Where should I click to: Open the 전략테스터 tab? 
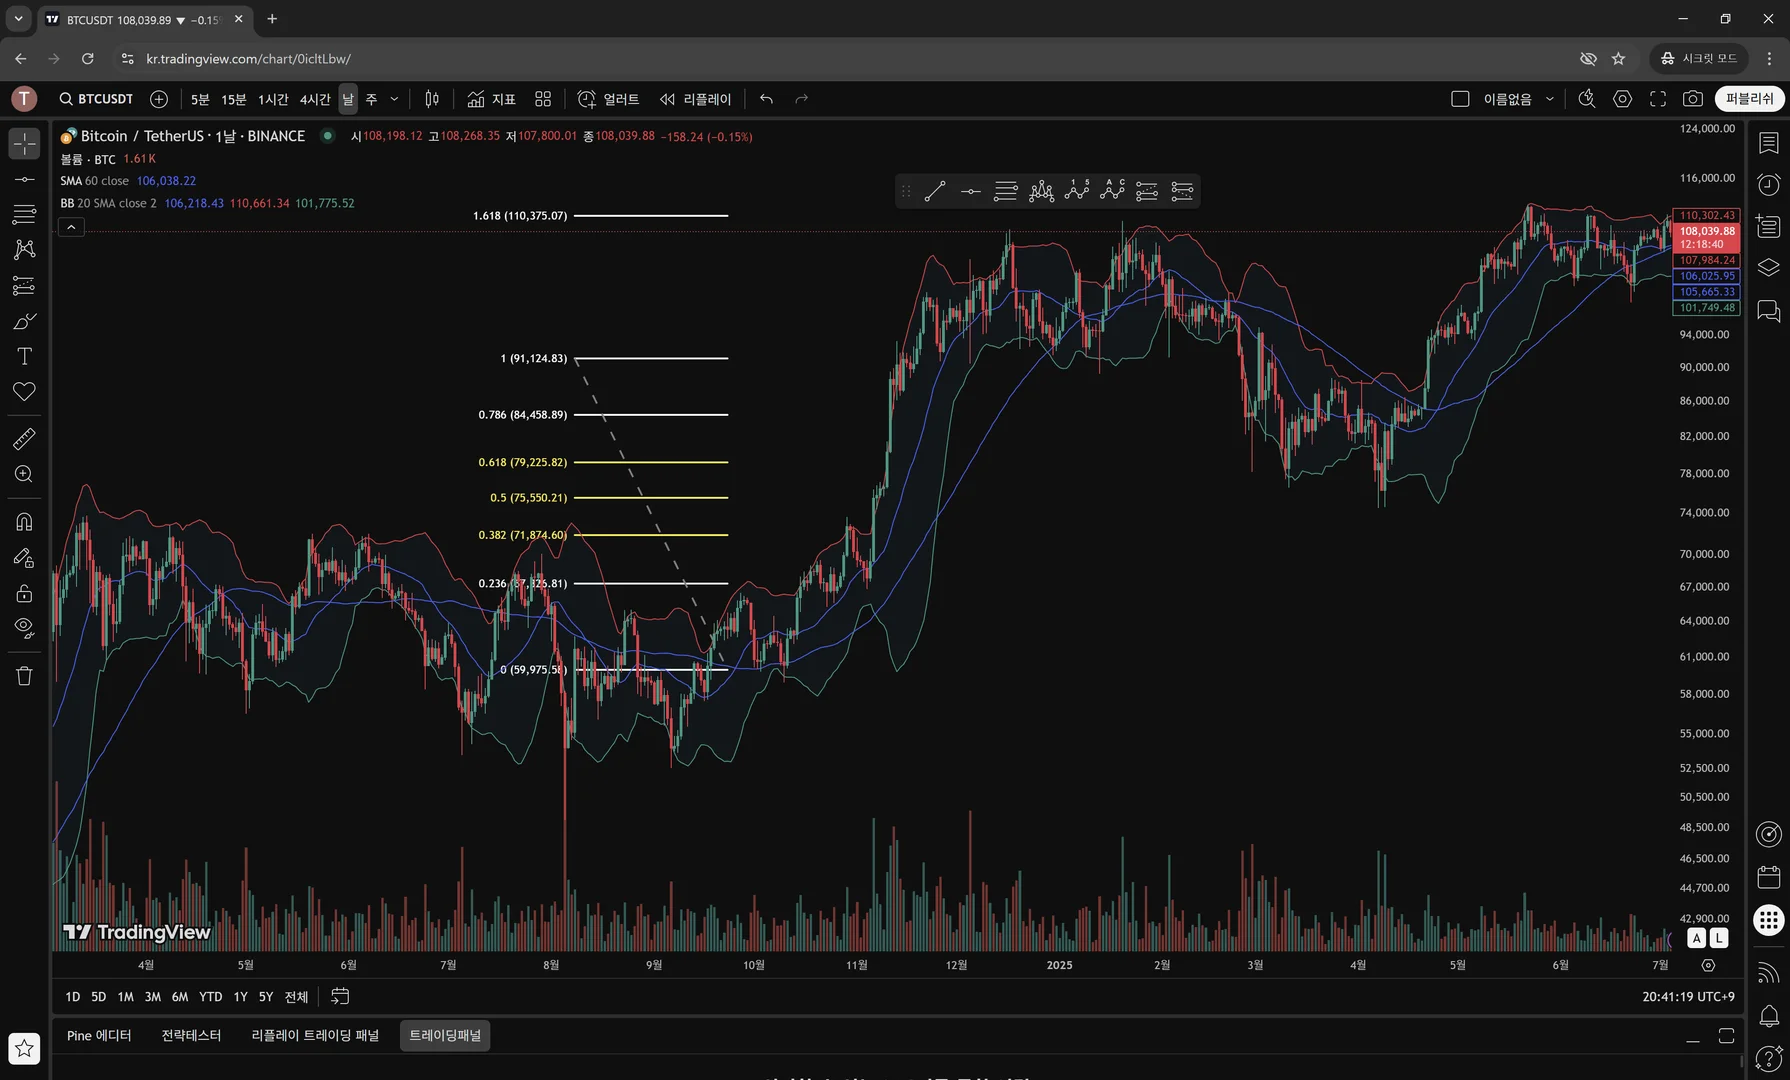point(191,1036)
